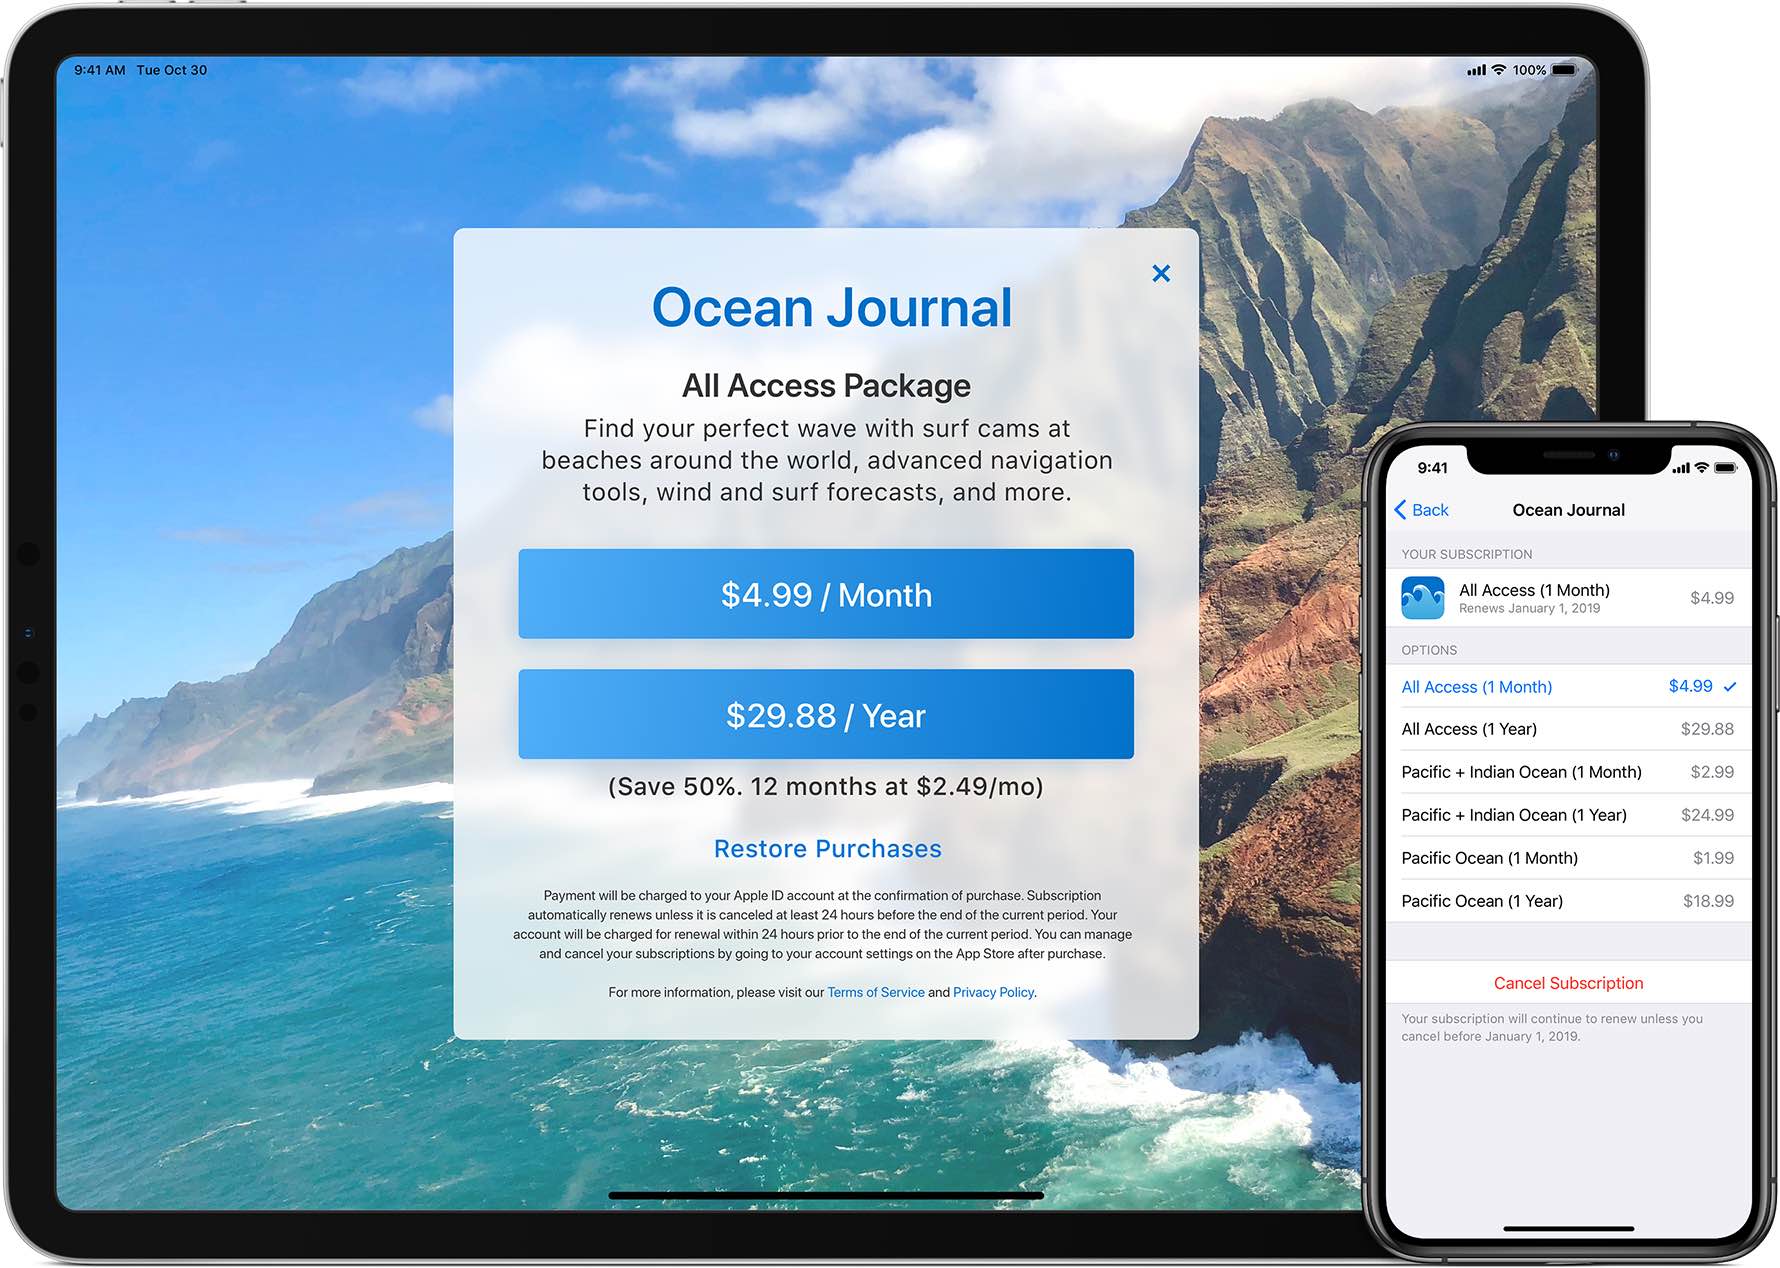Tap the iPad battery icon in status bar
Screen dimensions: 1780x1268
pyautogui.click(x=1564, y=70)
